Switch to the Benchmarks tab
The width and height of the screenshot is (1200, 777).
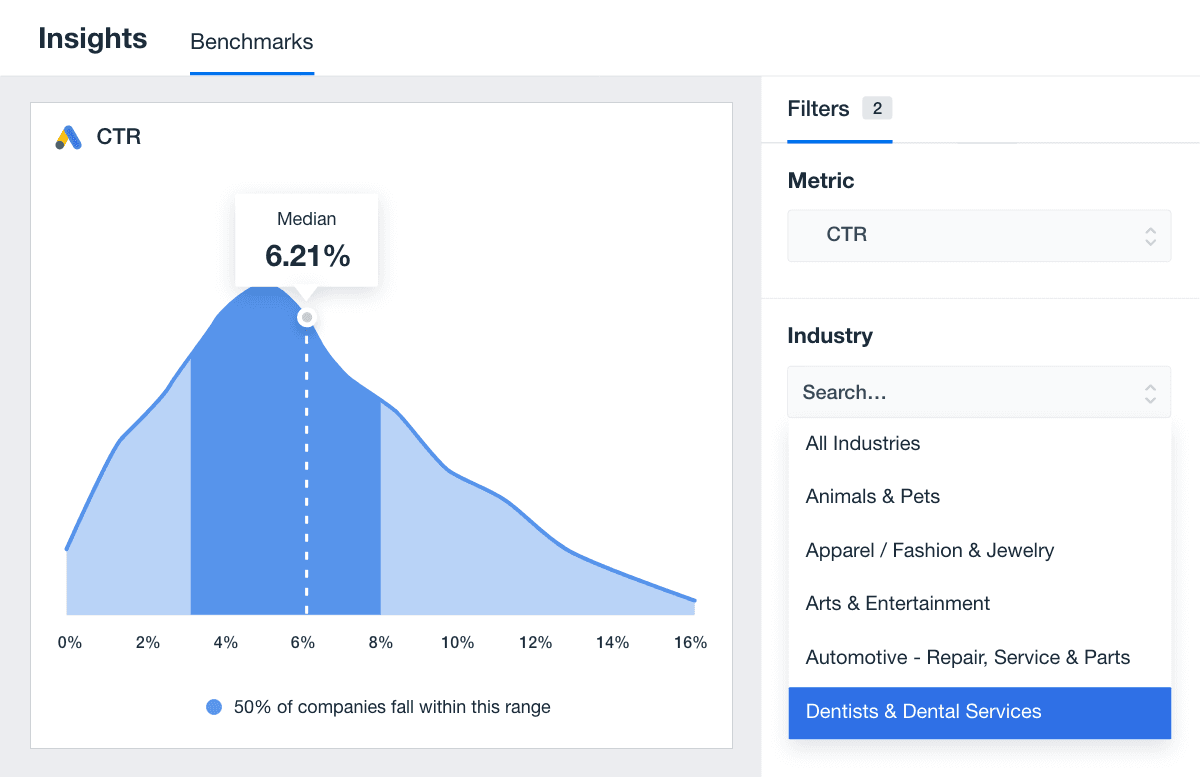tap(251, 42)
